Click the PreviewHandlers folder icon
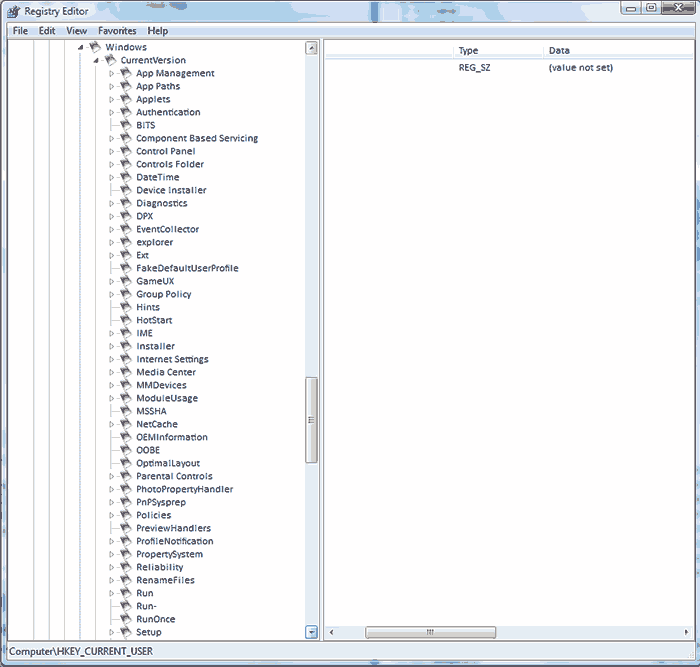The width and height of the screenshot is (700, 667). click(x=126, y=528)
